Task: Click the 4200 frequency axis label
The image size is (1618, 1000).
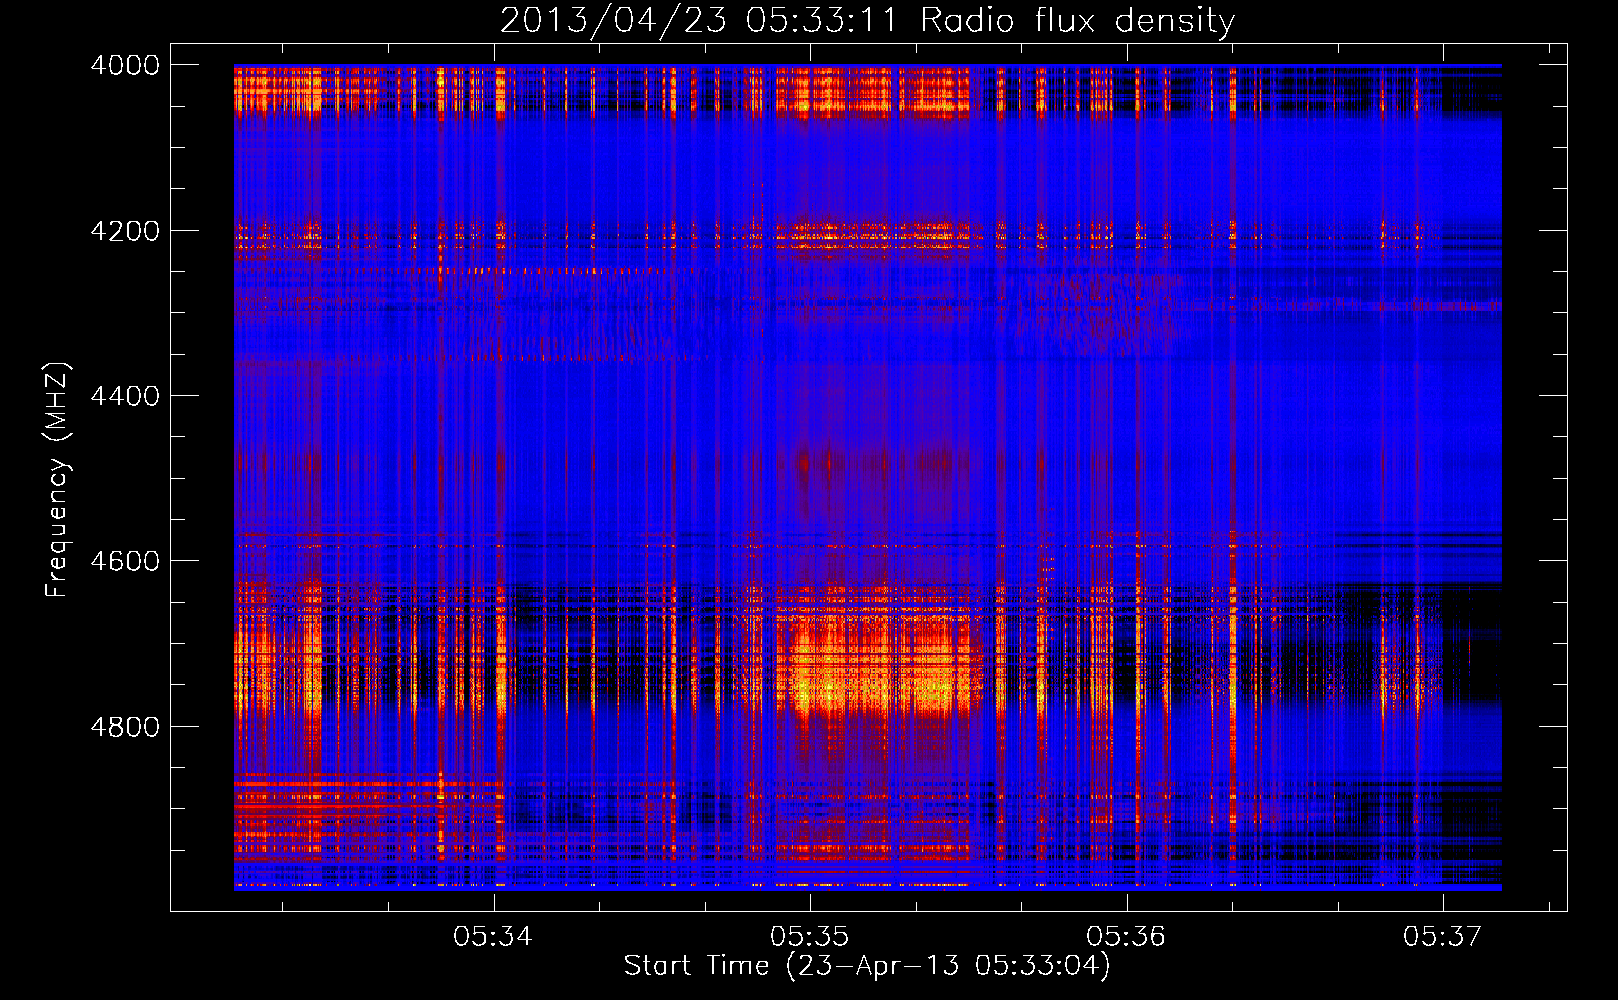Action: (x=125, y=231)
